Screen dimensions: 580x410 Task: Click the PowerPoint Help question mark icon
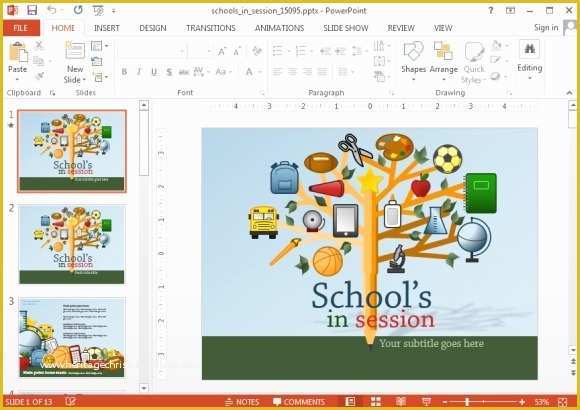point(491,11)
